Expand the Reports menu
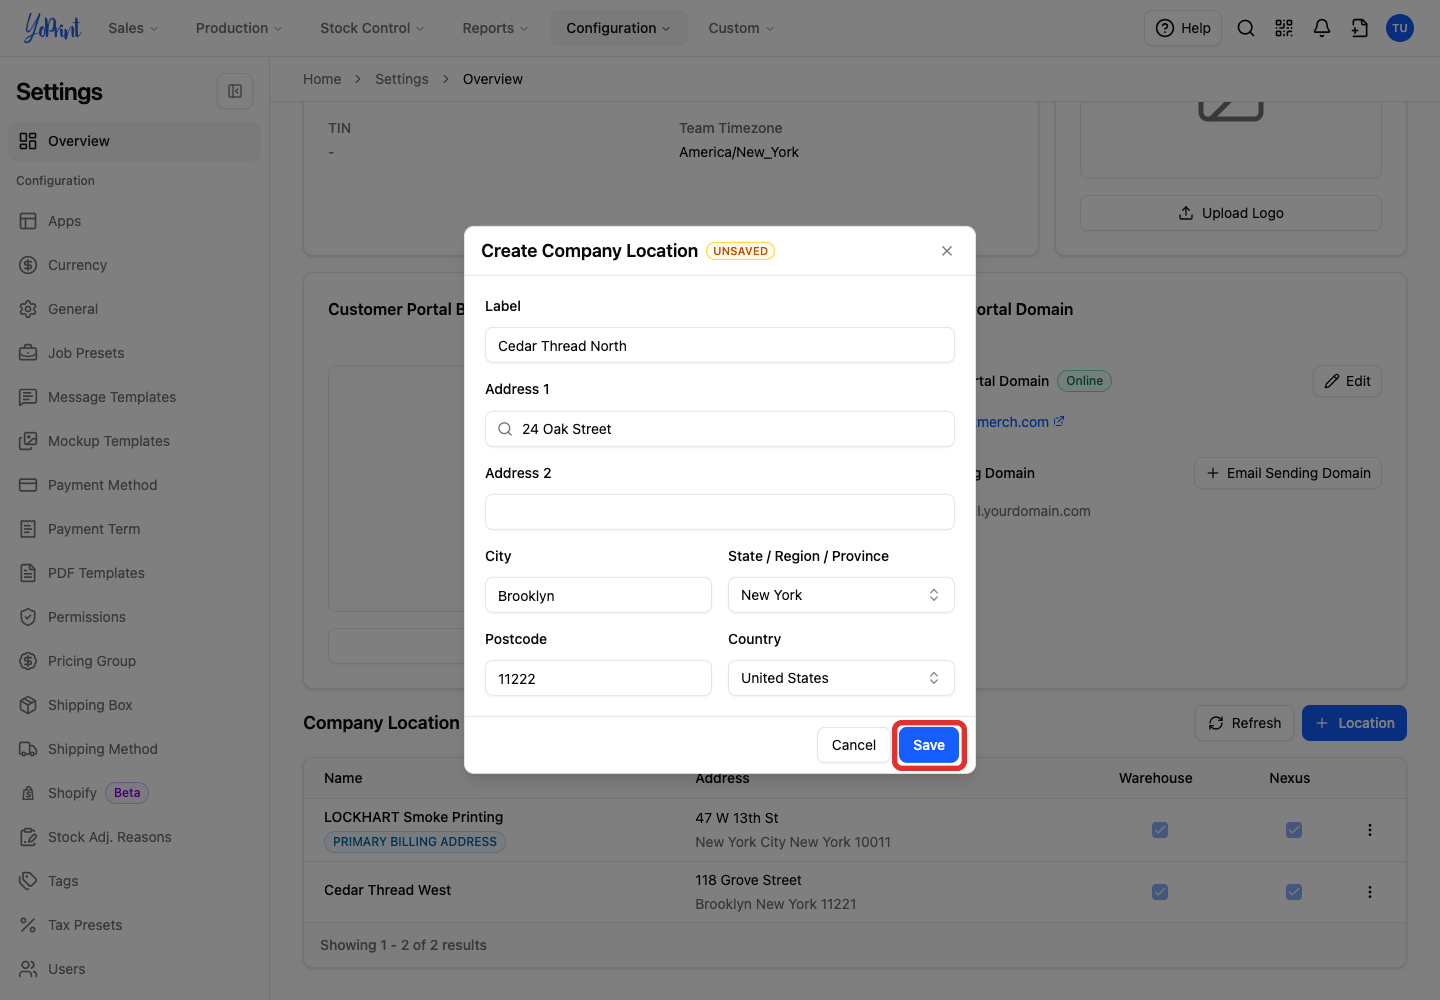Viewport: 1440px width, 1000px height. [x=495, y=28]
